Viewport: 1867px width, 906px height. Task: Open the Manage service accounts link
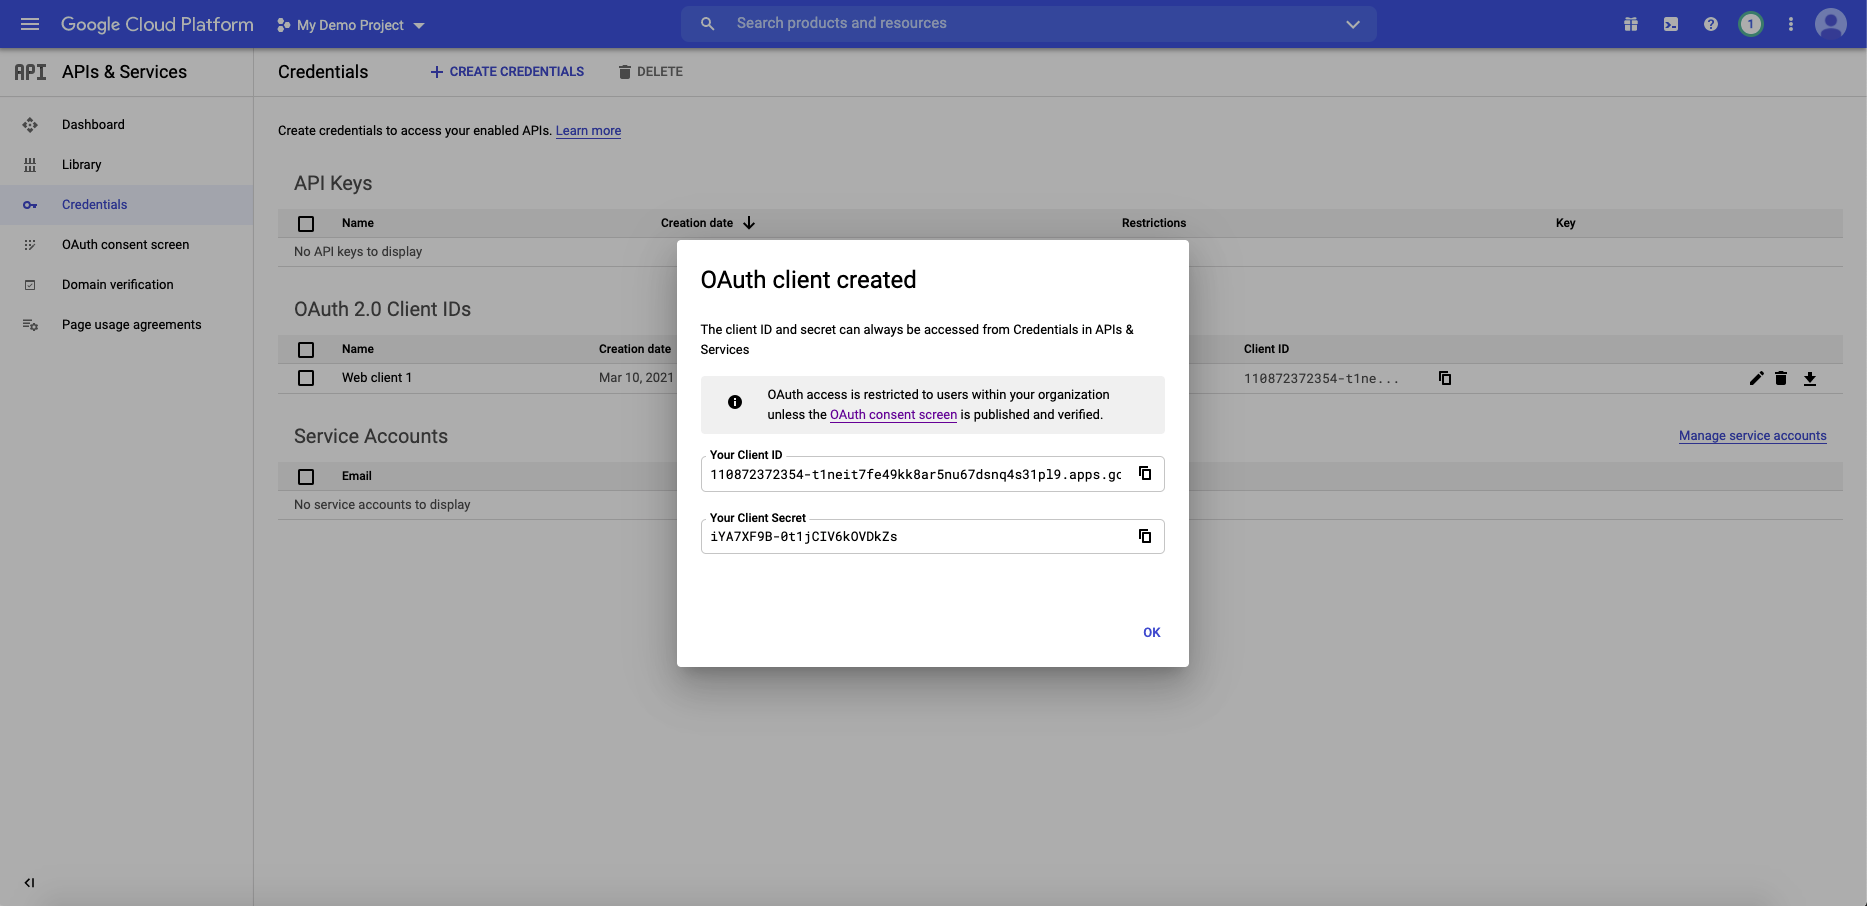tap(1752, 435)
